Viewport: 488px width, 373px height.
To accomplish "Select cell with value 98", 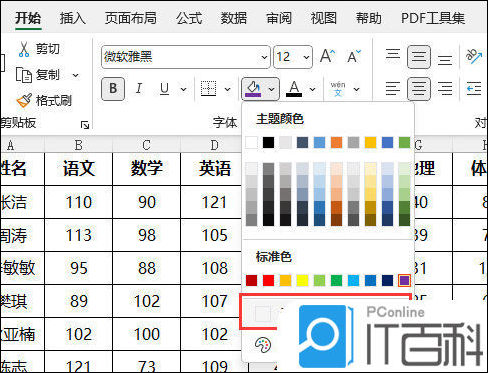I will point(147,235).
